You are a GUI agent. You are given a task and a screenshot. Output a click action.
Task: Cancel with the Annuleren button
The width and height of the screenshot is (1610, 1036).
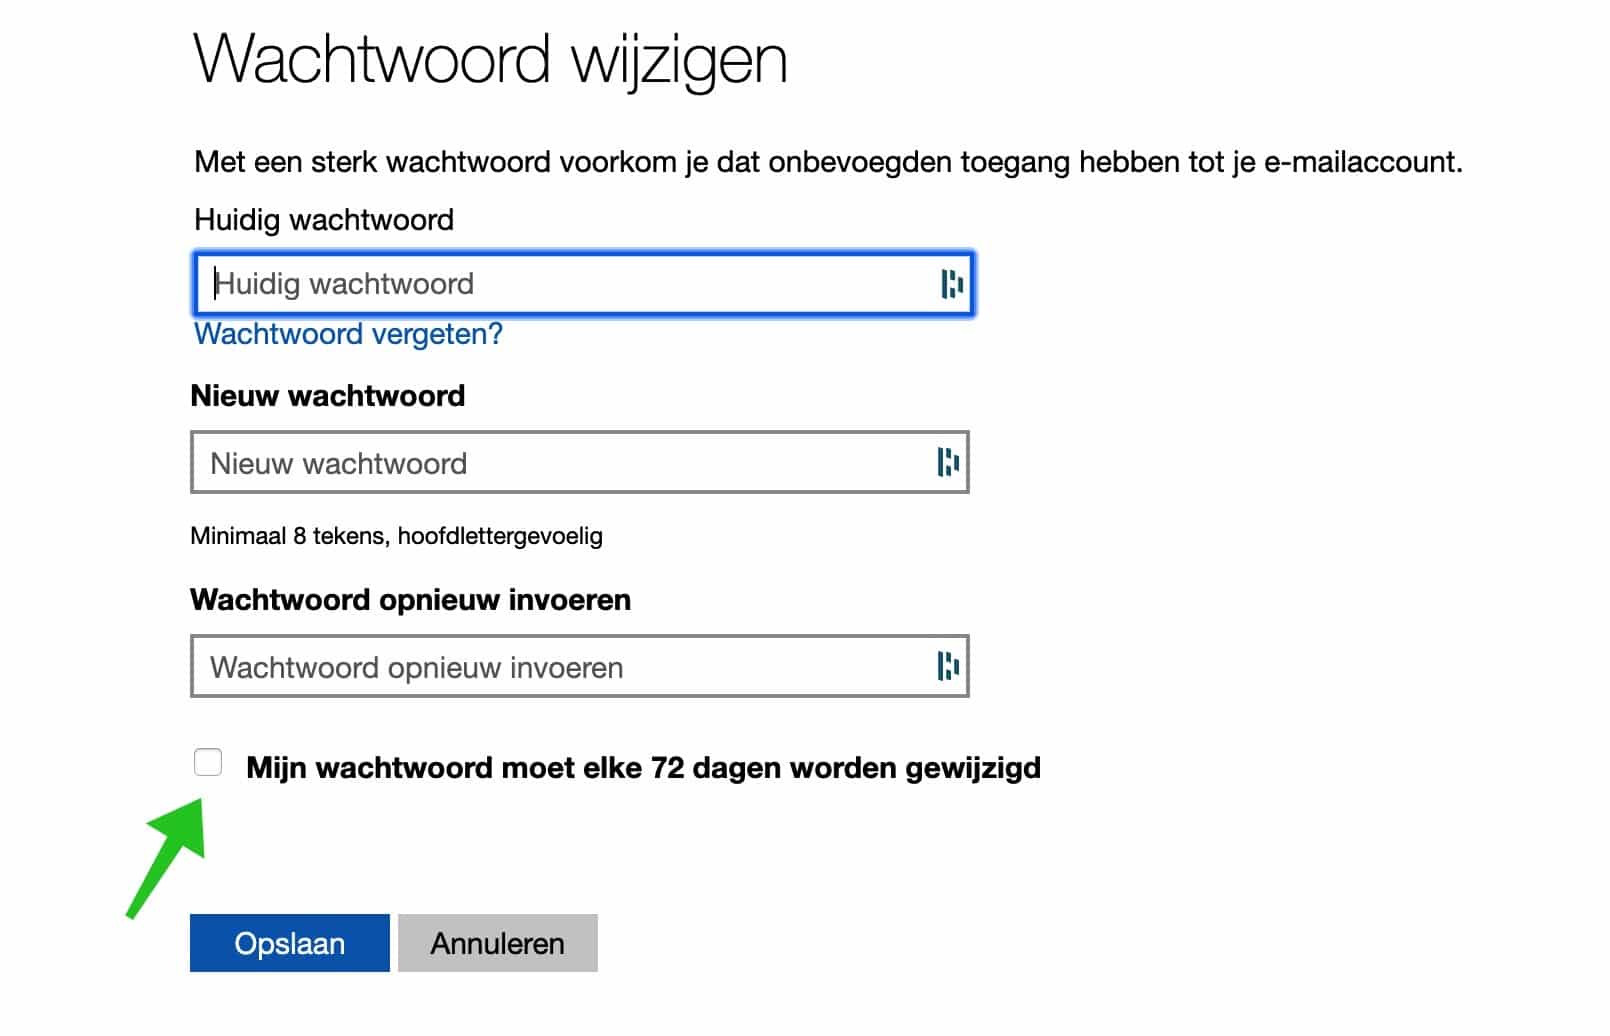coord(498,943)
